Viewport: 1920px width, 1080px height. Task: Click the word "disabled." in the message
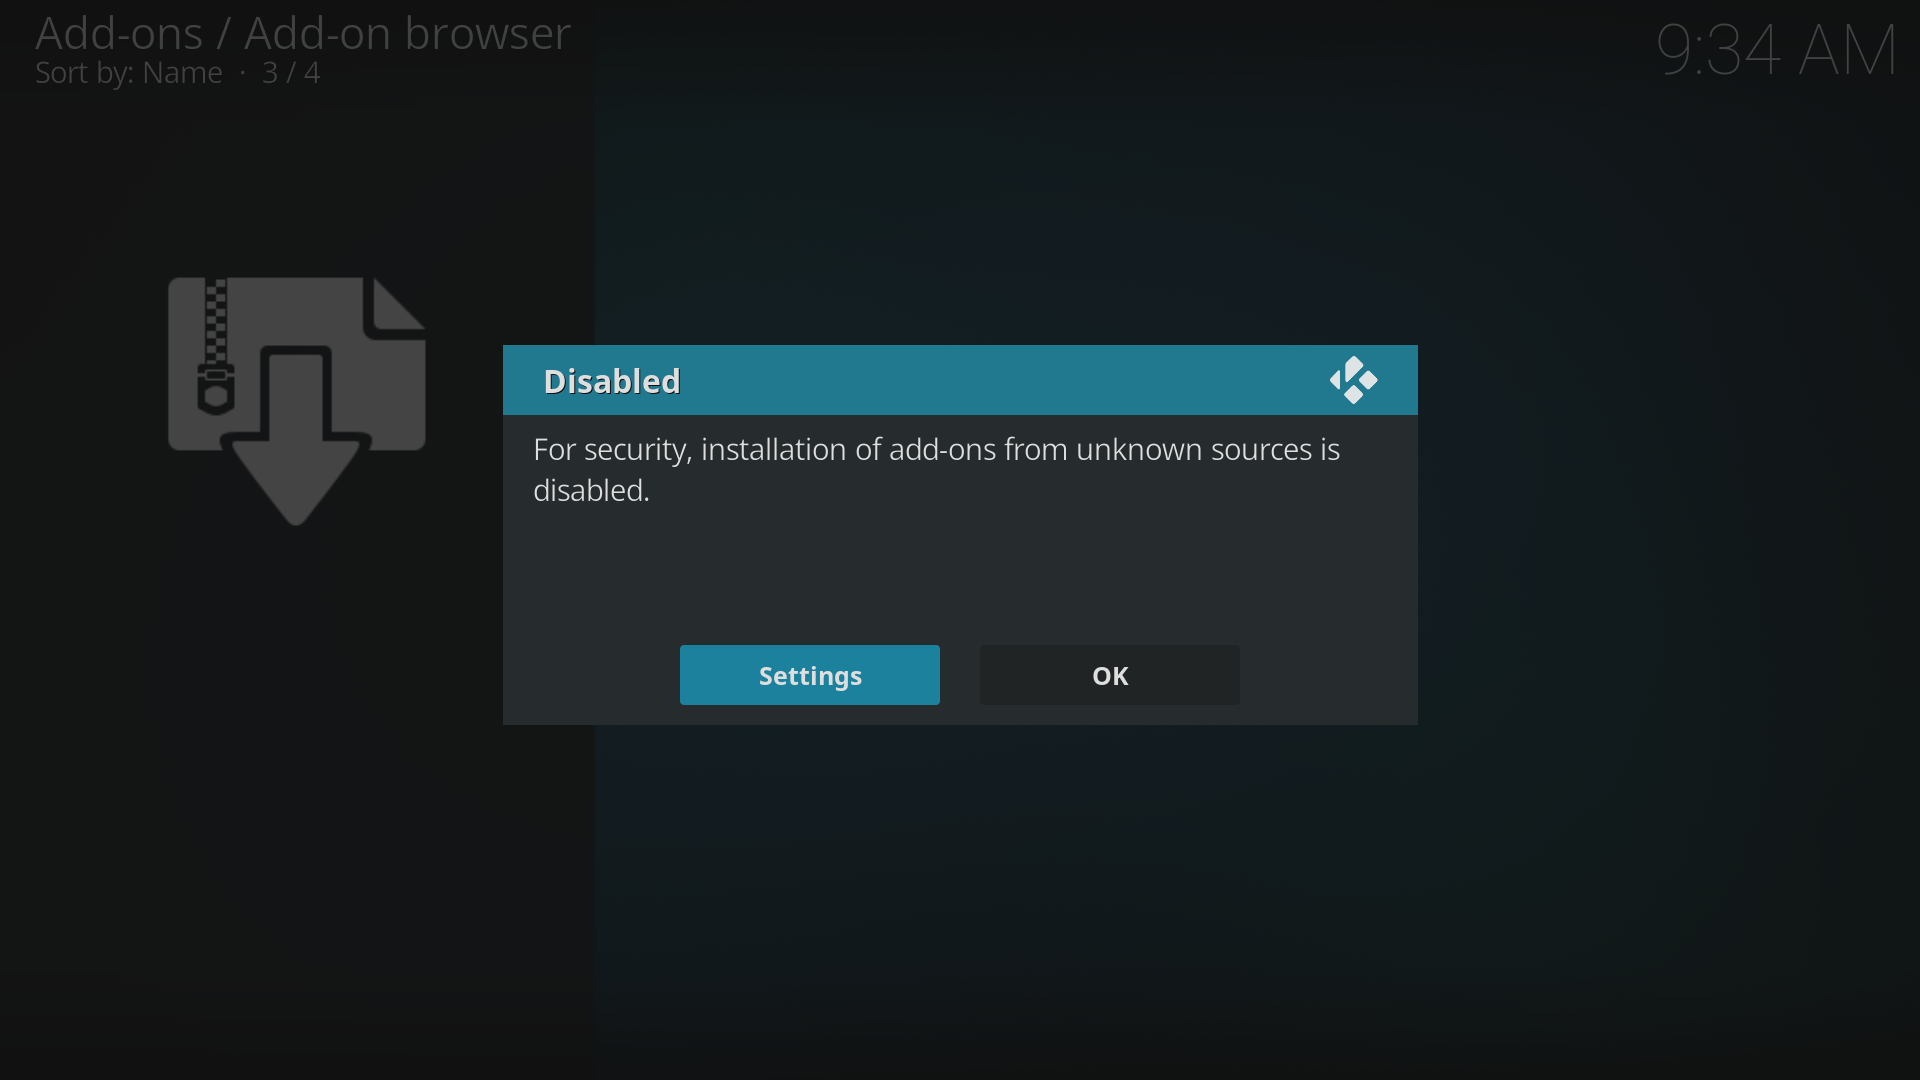pos(591,490)
